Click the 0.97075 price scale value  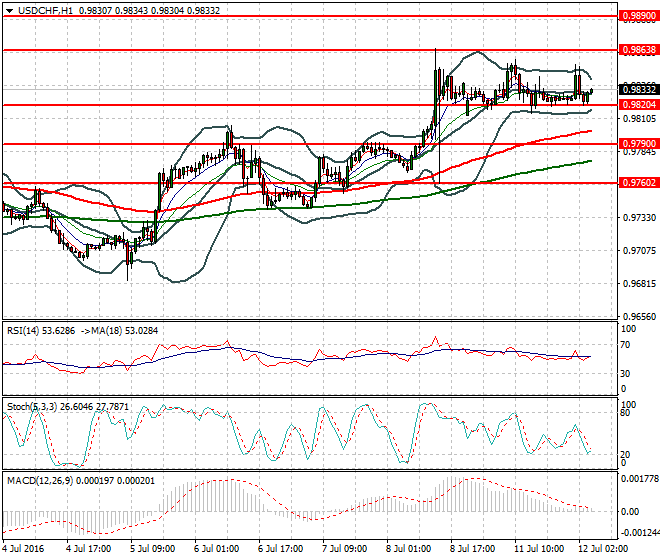pos(639,251)
